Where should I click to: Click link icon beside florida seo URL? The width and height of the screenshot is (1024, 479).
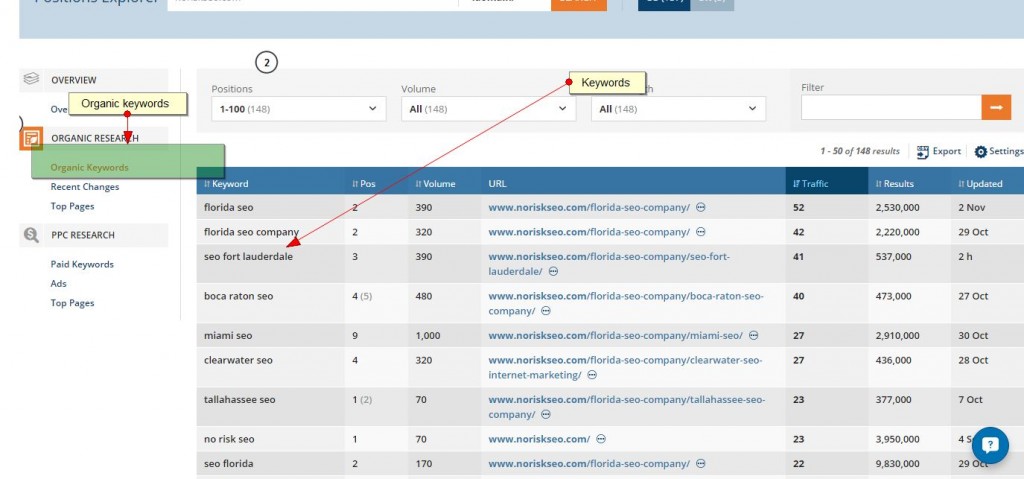(x=701, y=208)
